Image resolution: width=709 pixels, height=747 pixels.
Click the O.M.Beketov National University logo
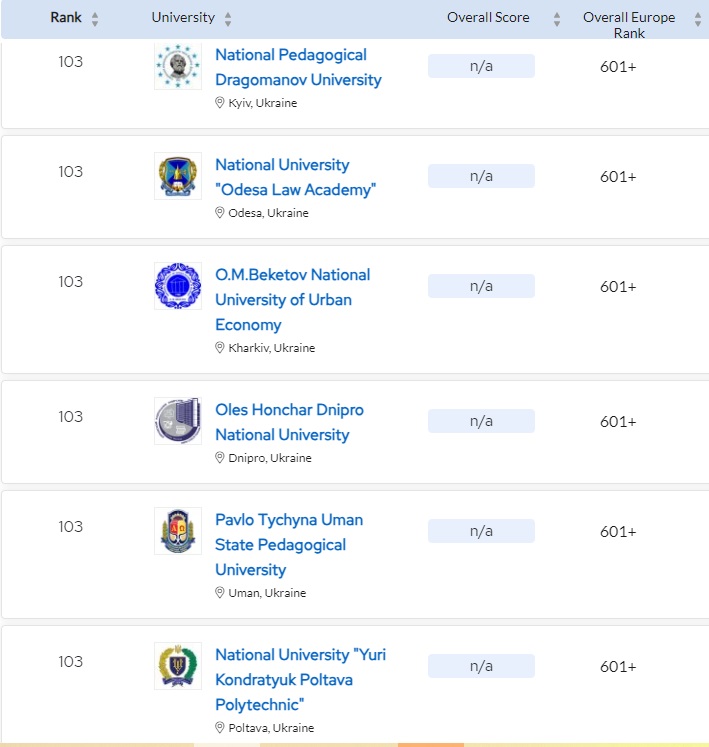pos(178,286)
